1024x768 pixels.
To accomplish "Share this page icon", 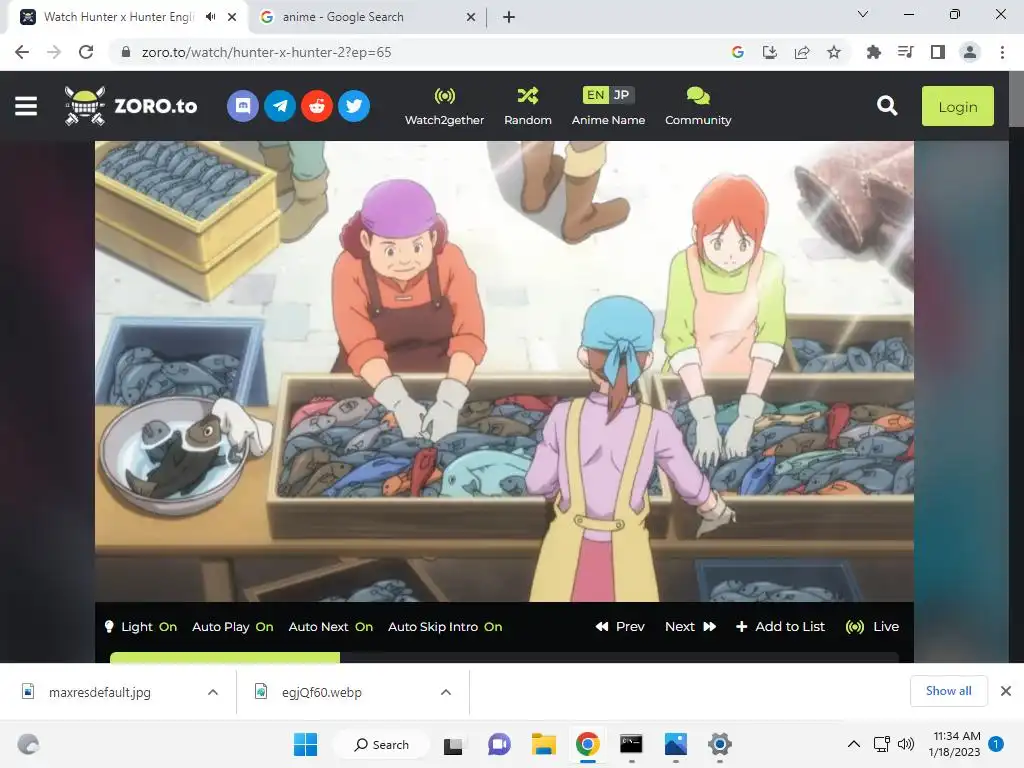I will (802, 52).
